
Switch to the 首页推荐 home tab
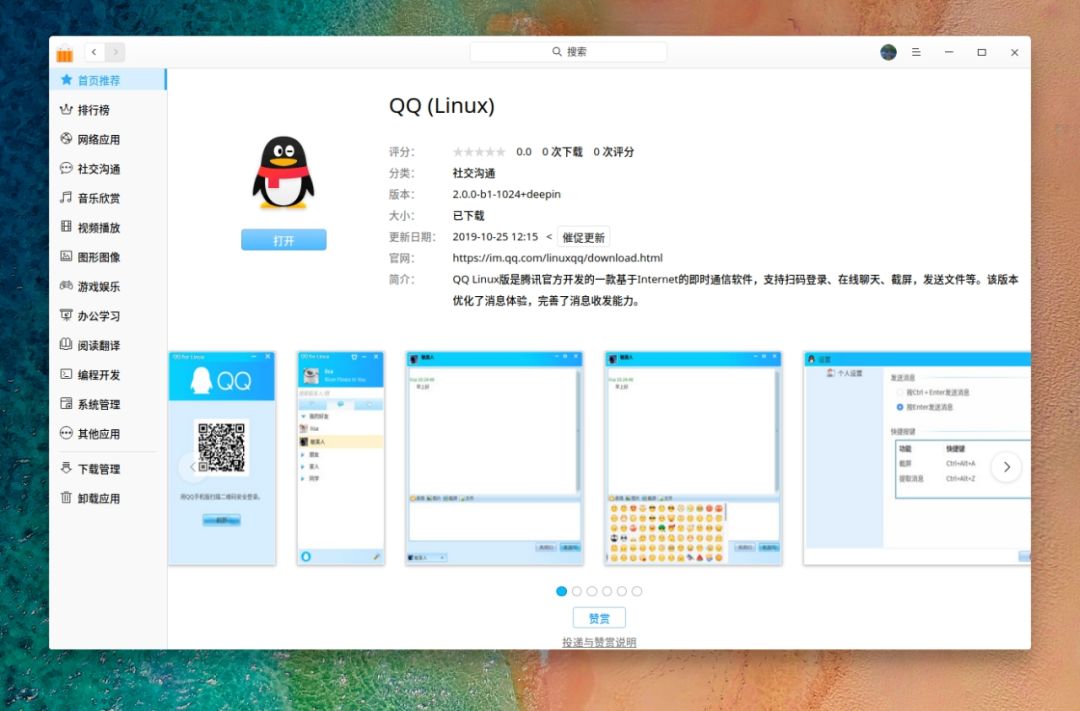[x=96, y=79]
